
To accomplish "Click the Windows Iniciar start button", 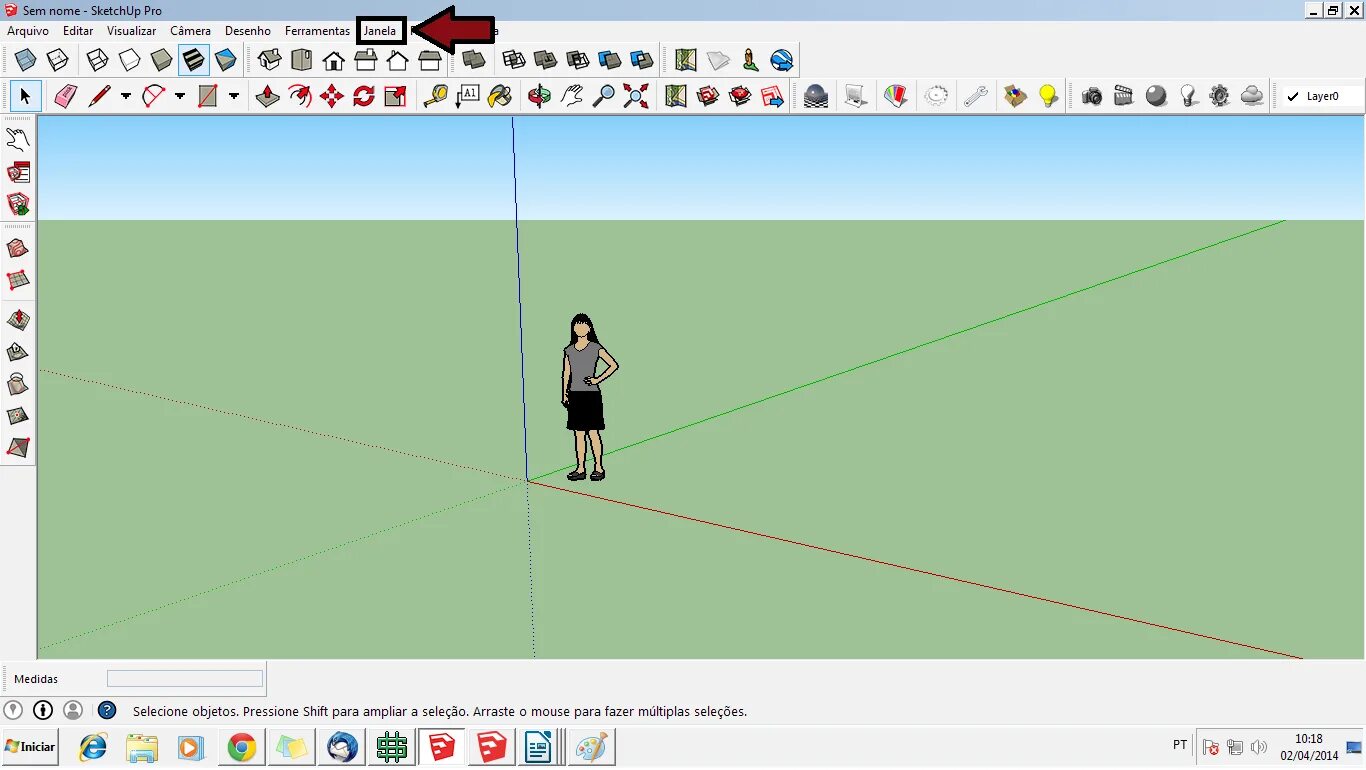I will 30,747.
